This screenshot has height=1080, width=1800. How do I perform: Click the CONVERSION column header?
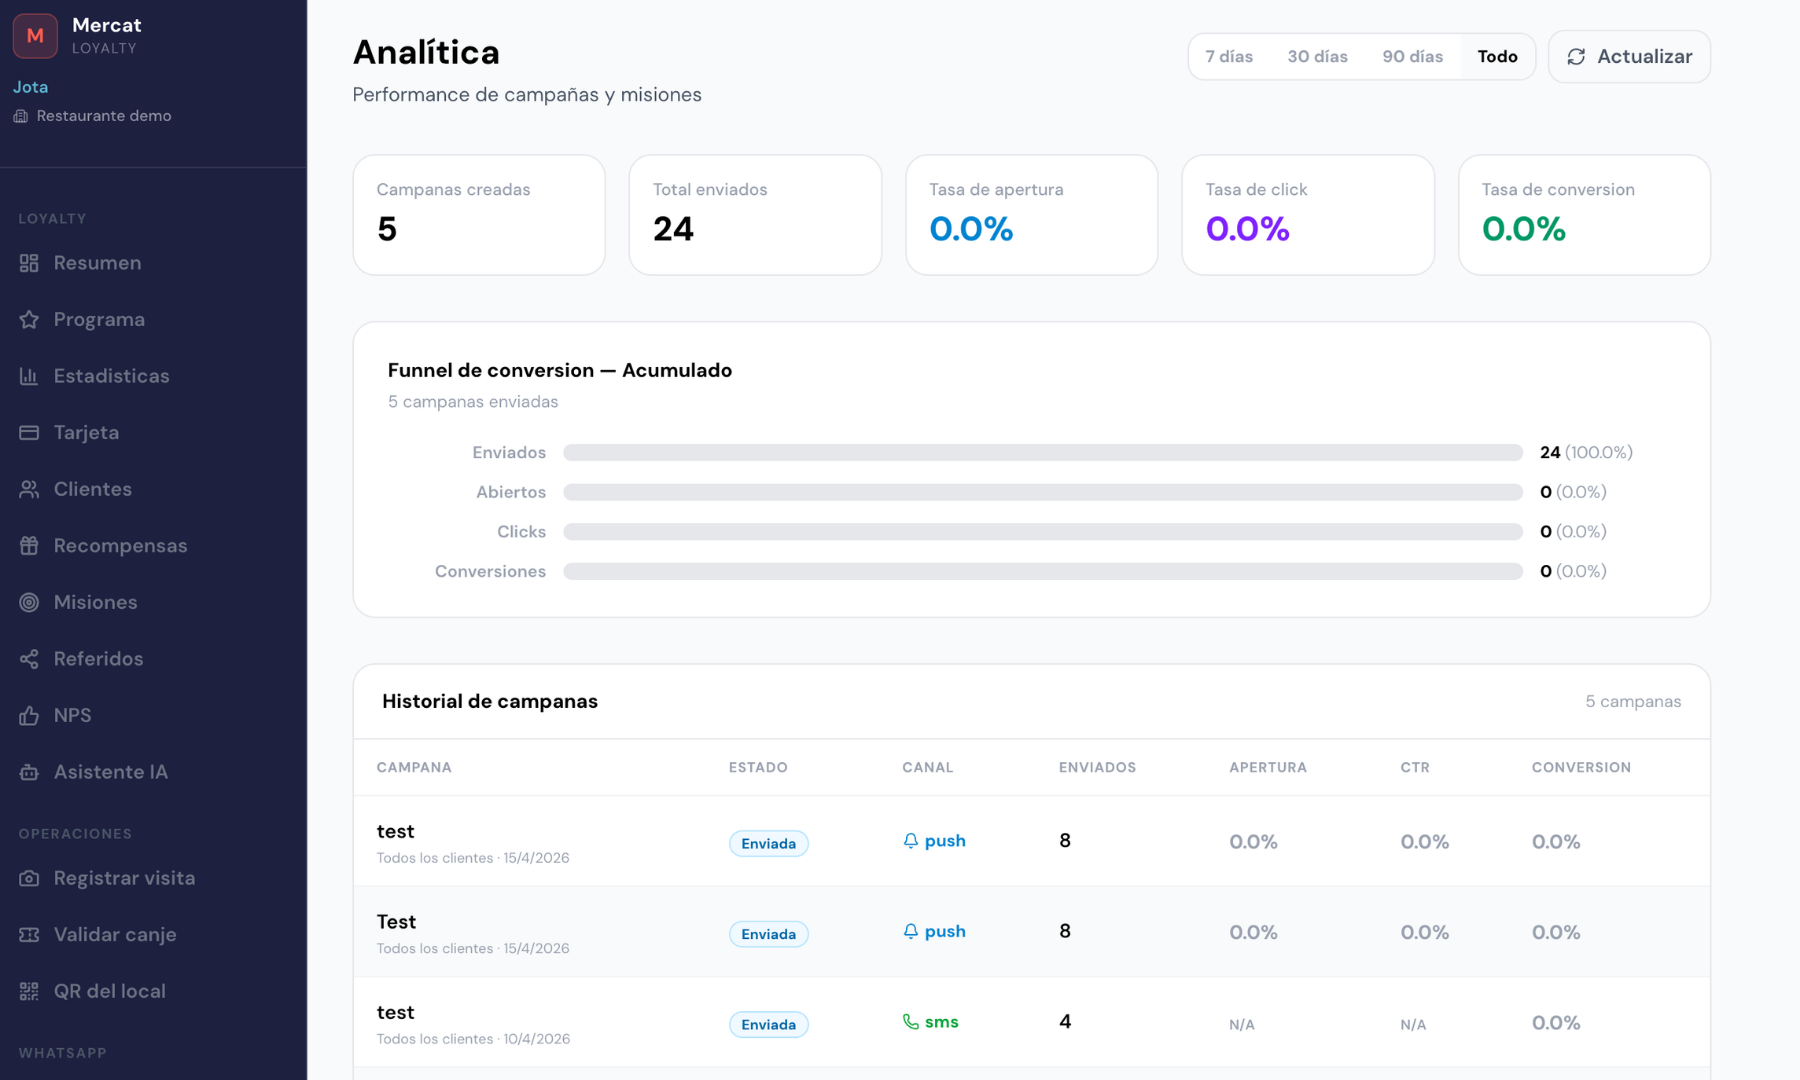pos(1581,768)
